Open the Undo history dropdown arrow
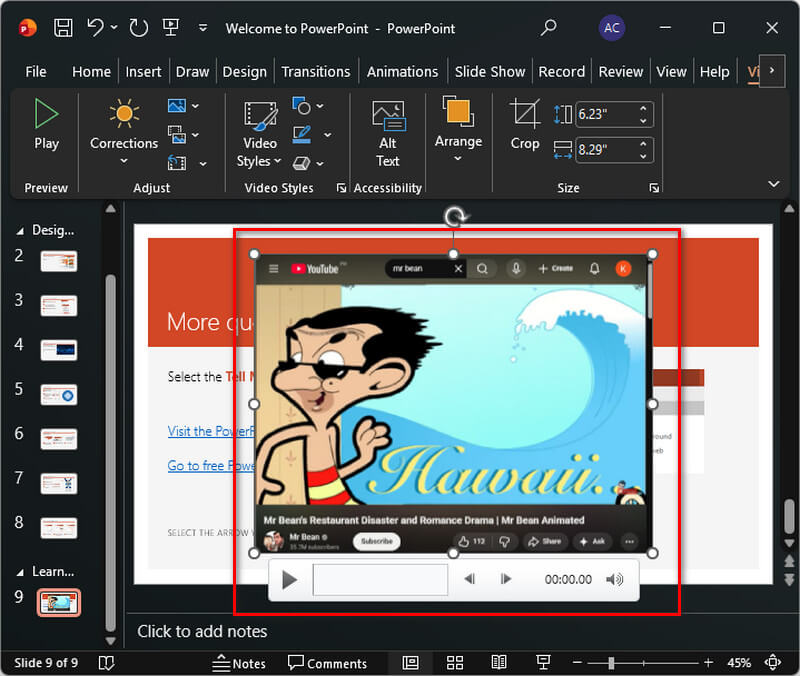 pos(114,28)
